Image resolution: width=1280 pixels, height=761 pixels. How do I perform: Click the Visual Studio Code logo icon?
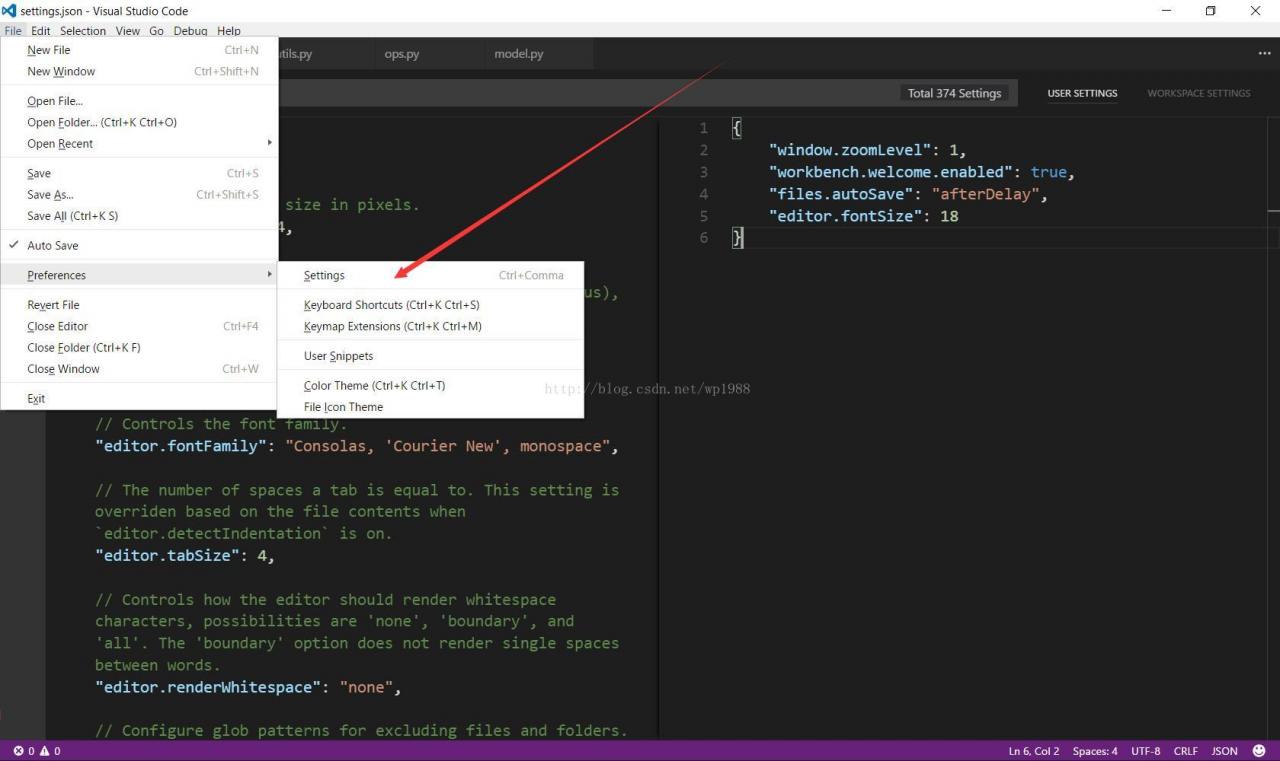[x=9, y=11]
